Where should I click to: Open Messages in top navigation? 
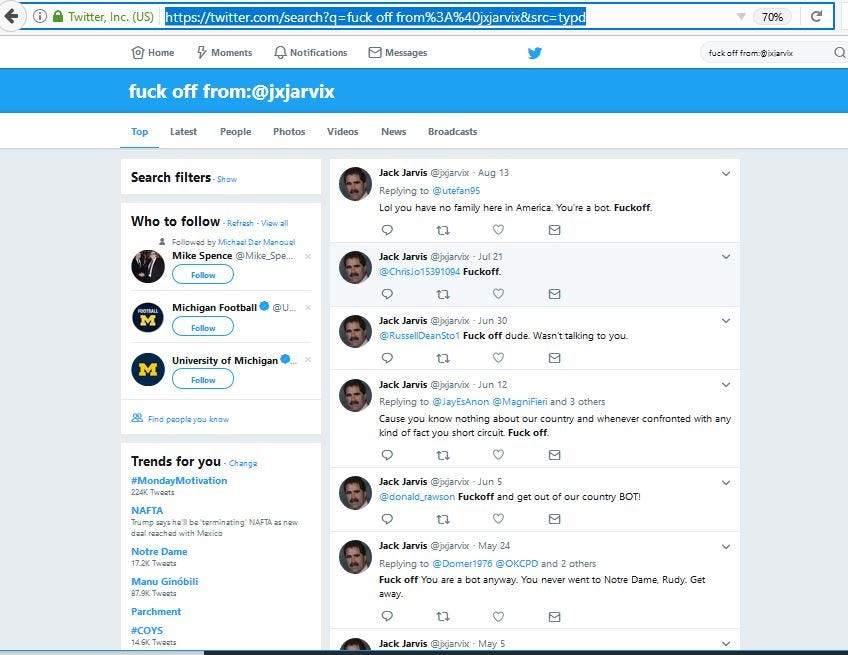point(398,52)
